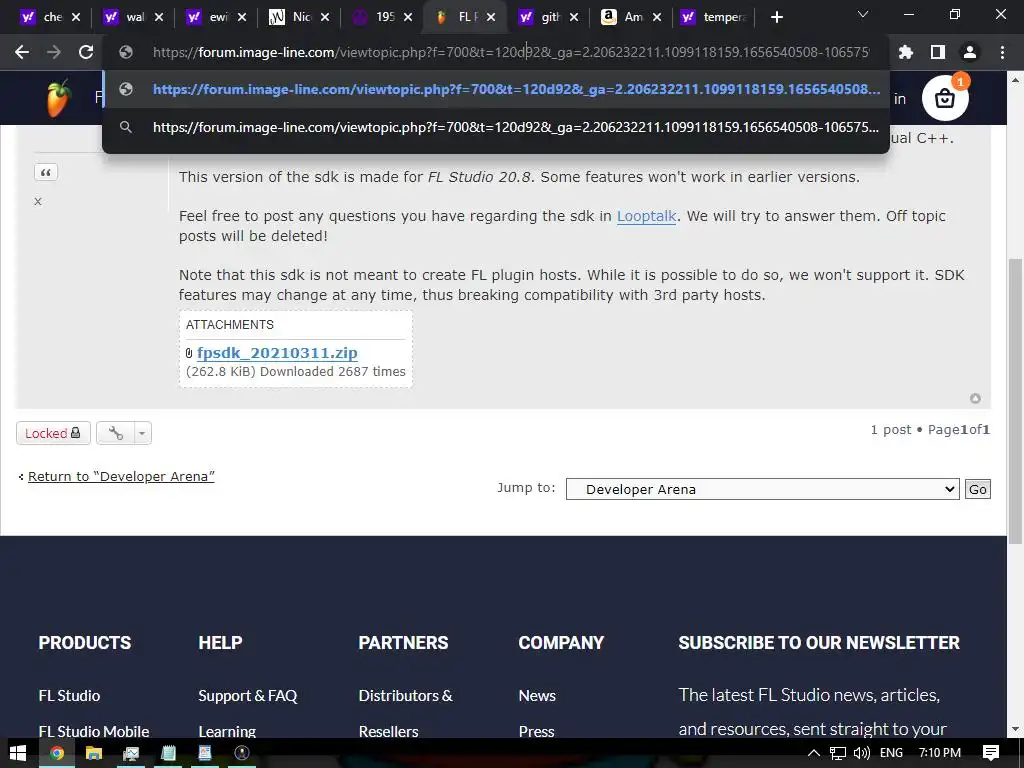Open the tab search chevron
This screenshot has width=1024, height=768.
coord(863,14)
